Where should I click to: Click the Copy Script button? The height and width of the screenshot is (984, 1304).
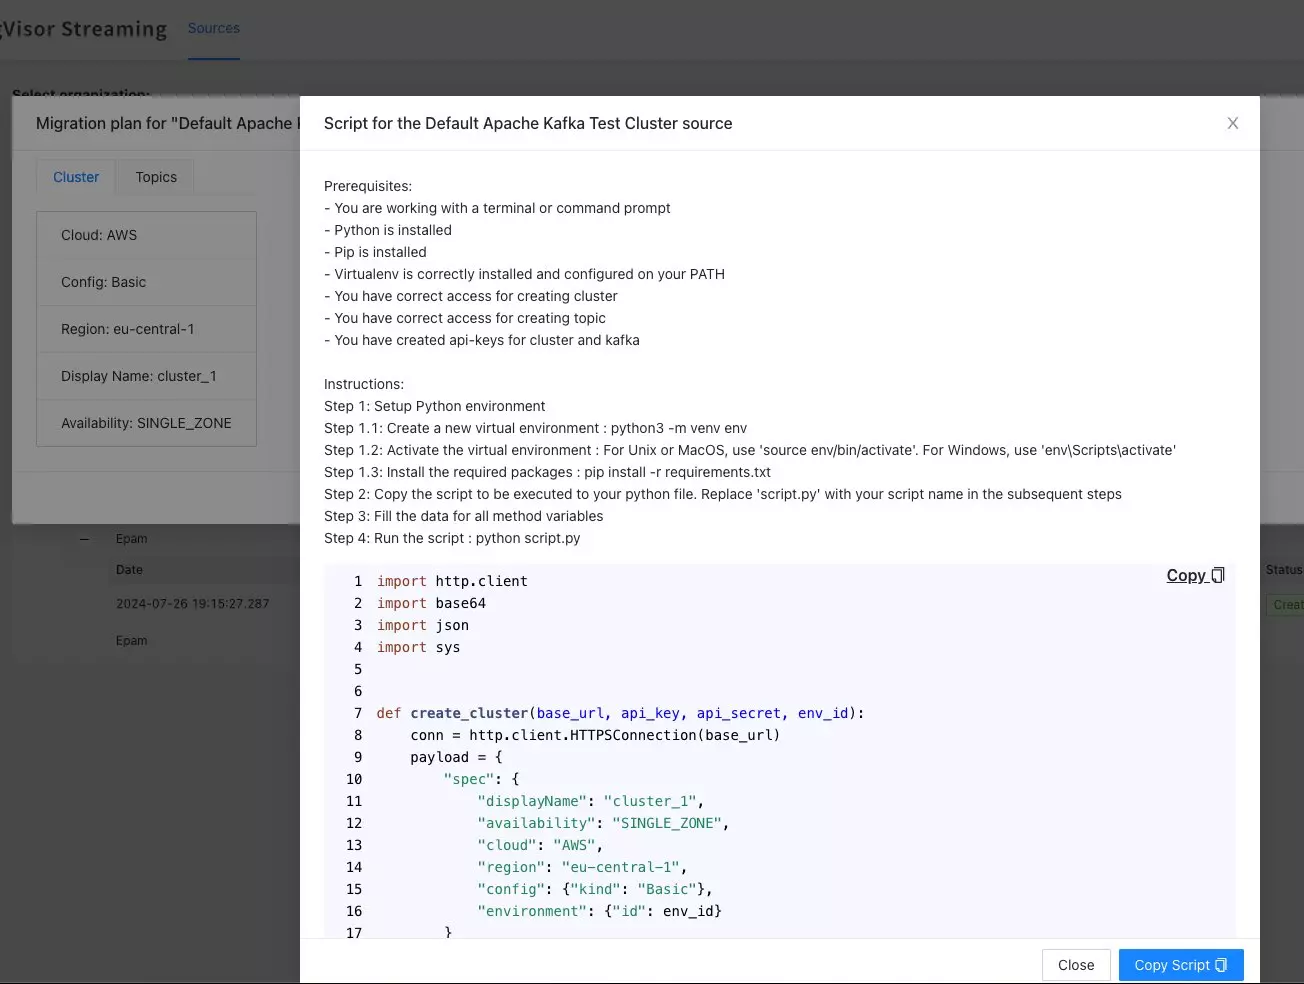pyautogui.click(x=1181, y=965)
